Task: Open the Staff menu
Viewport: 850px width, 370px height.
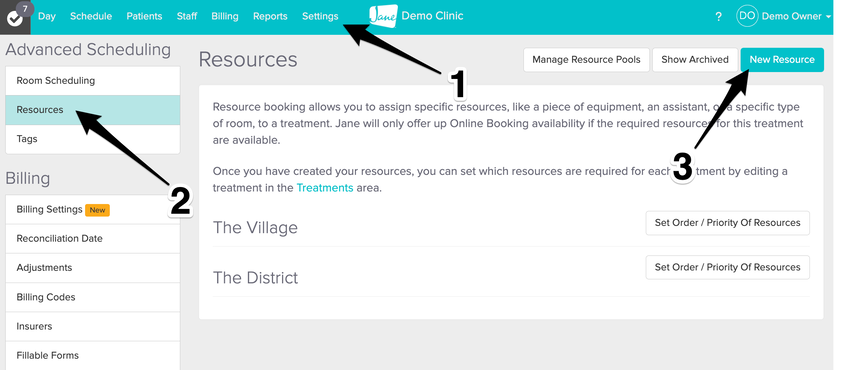Action: pyautogui.click(x=187, y=16)
